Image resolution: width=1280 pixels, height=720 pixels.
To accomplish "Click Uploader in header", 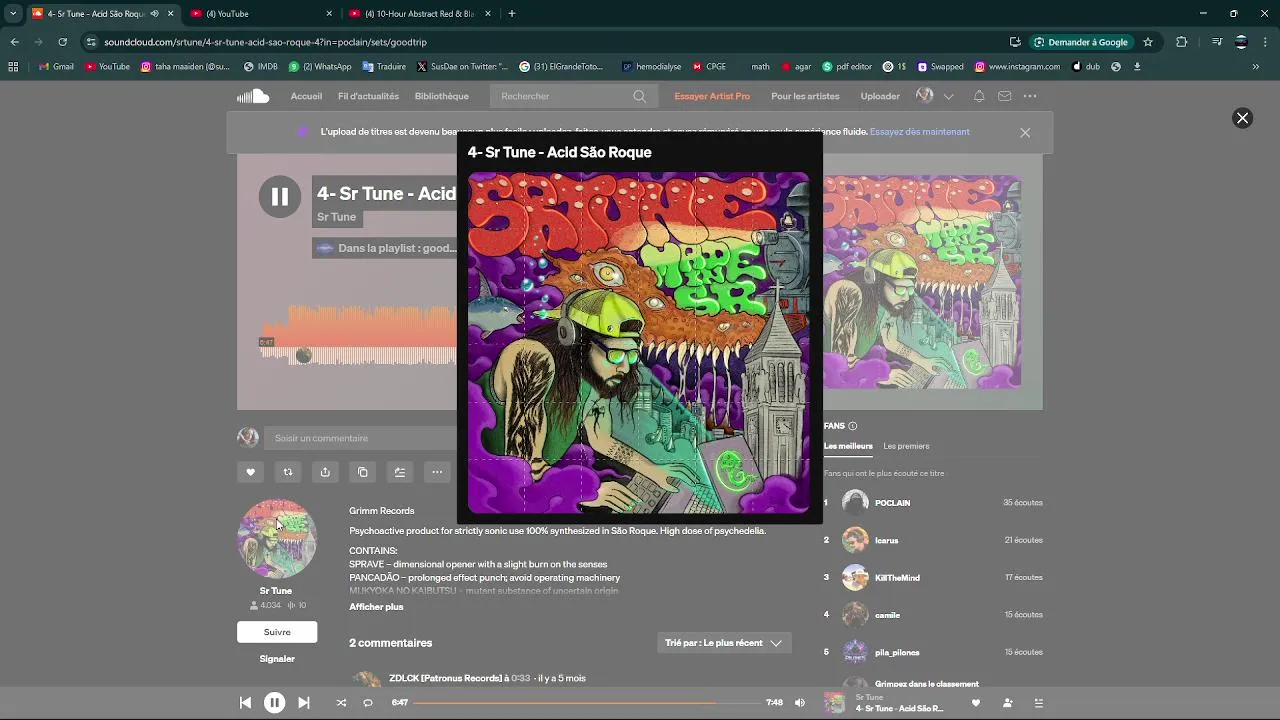I will click(x=880, y=96).
